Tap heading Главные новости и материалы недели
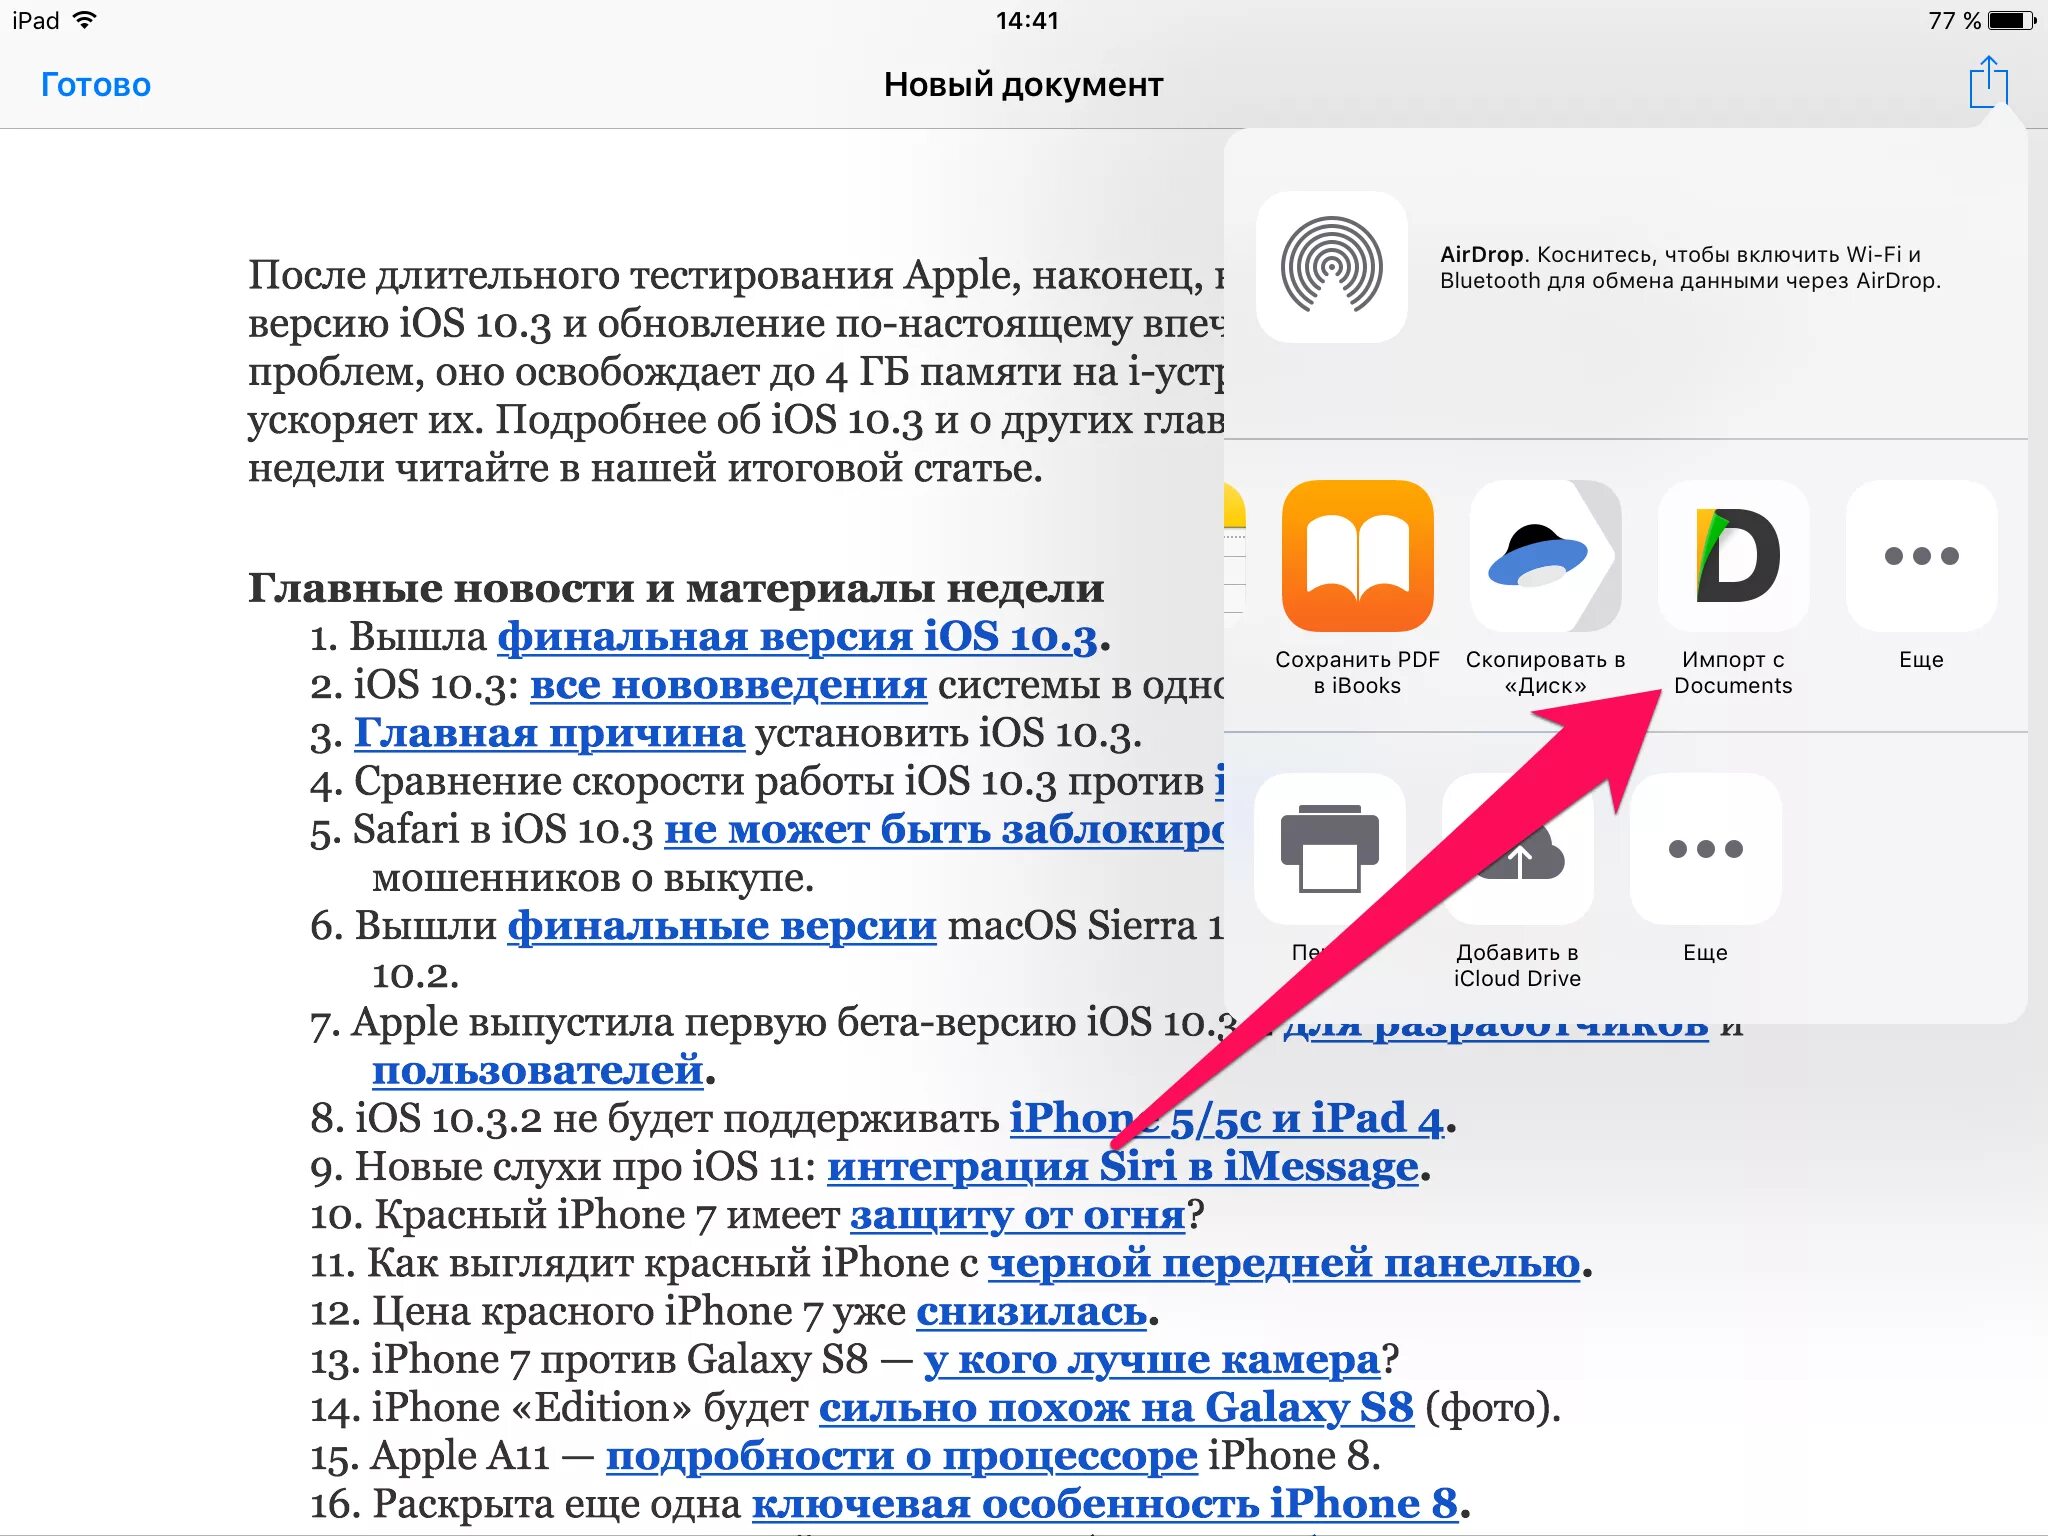Screen dimensions: 2048x1536 coord(676,588)
